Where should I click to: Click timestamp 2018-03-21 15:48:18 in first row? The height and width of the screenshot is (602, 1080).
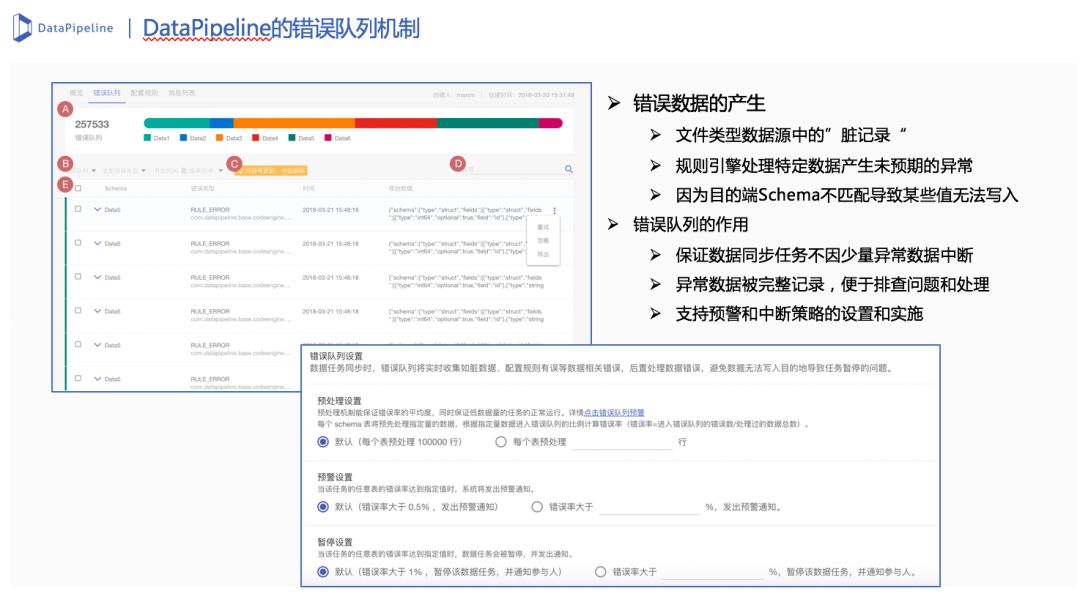331,209
